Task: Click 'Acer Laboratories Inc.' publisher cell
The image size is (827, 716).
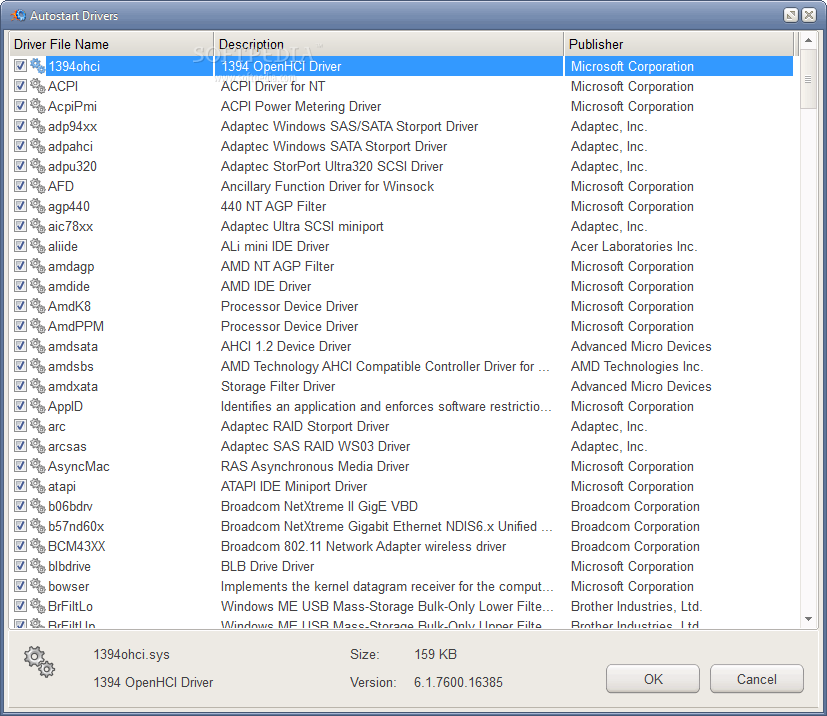Action: (x=634, y=246)
